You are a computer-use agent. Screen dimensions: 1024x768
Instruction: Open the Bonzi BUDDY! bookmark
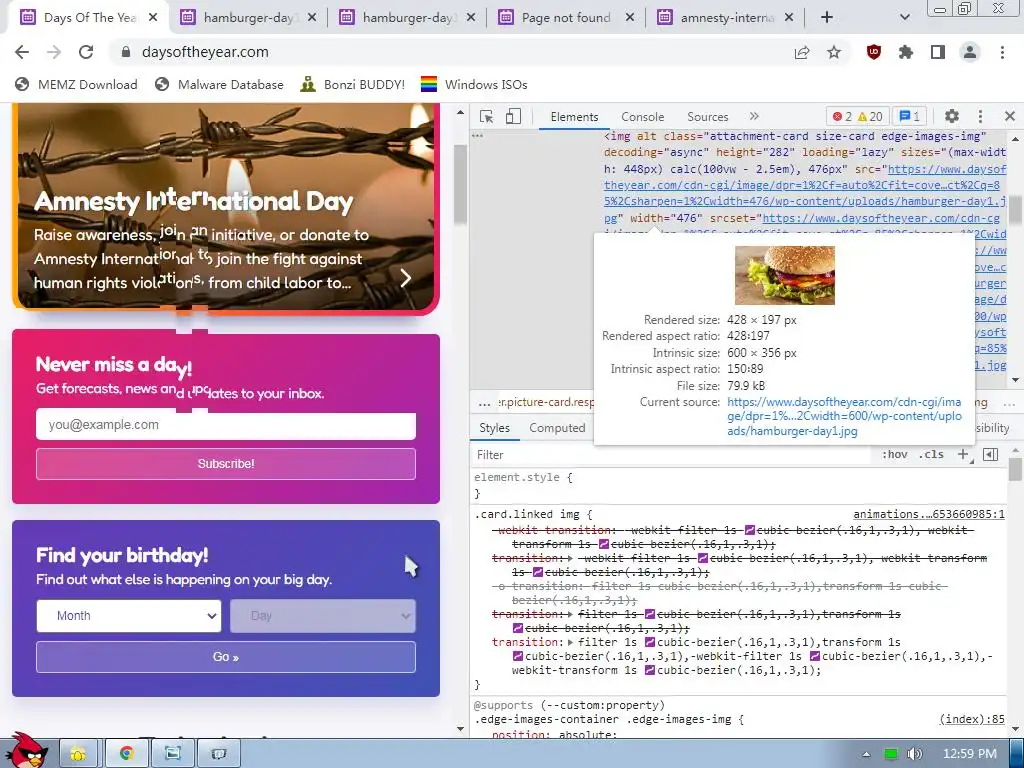(x=353, y=84)
